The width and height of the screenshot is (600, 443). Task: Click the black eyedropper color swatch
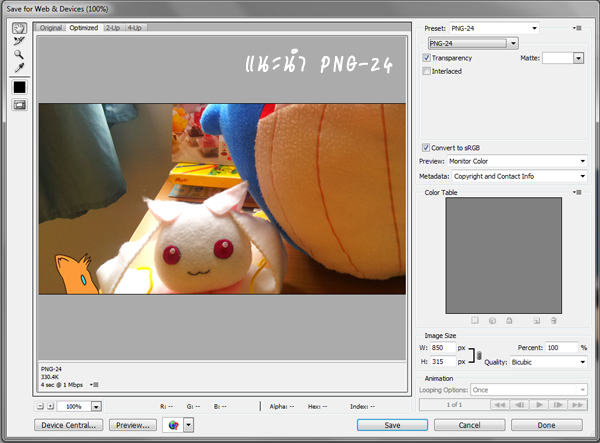point(20,87)
